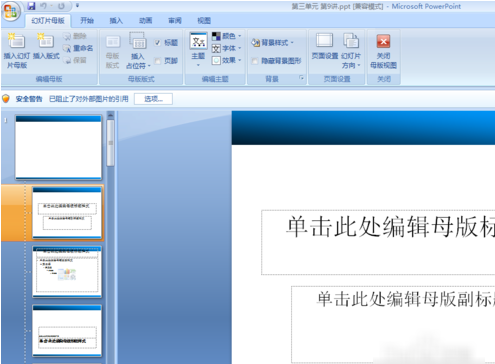495x364 pixels.
Task: Click the Options (选项...) button in warning bar
Action: point(153,99)
